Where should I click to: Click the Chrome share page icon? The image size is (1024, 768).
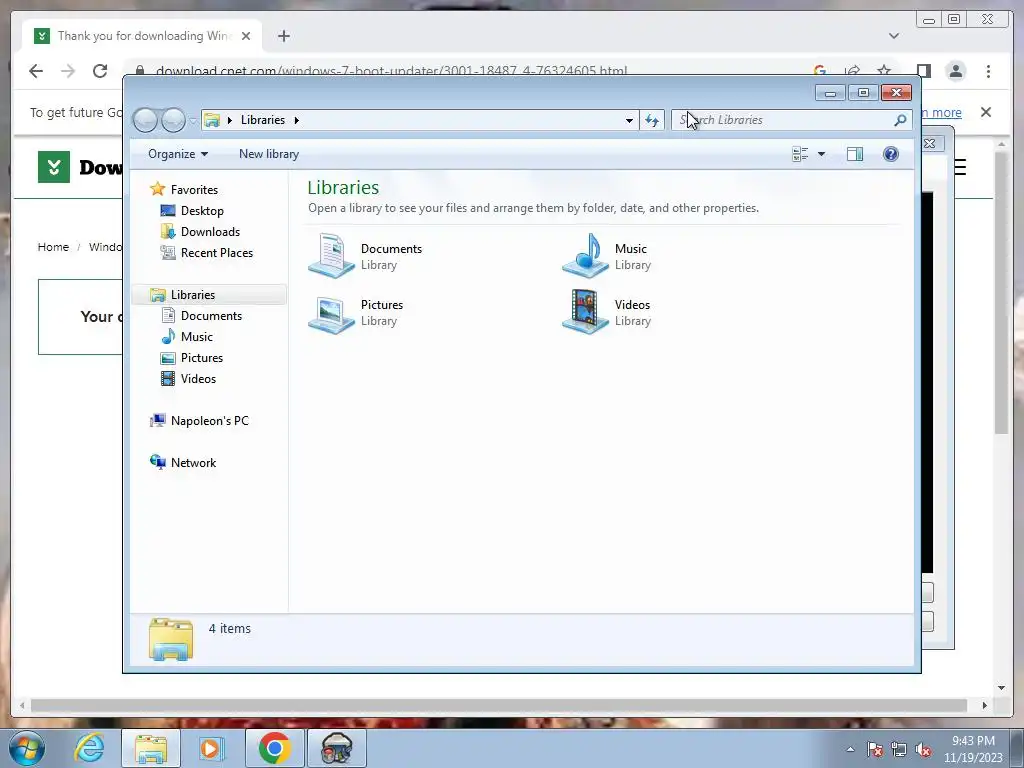tap(852, 71)
